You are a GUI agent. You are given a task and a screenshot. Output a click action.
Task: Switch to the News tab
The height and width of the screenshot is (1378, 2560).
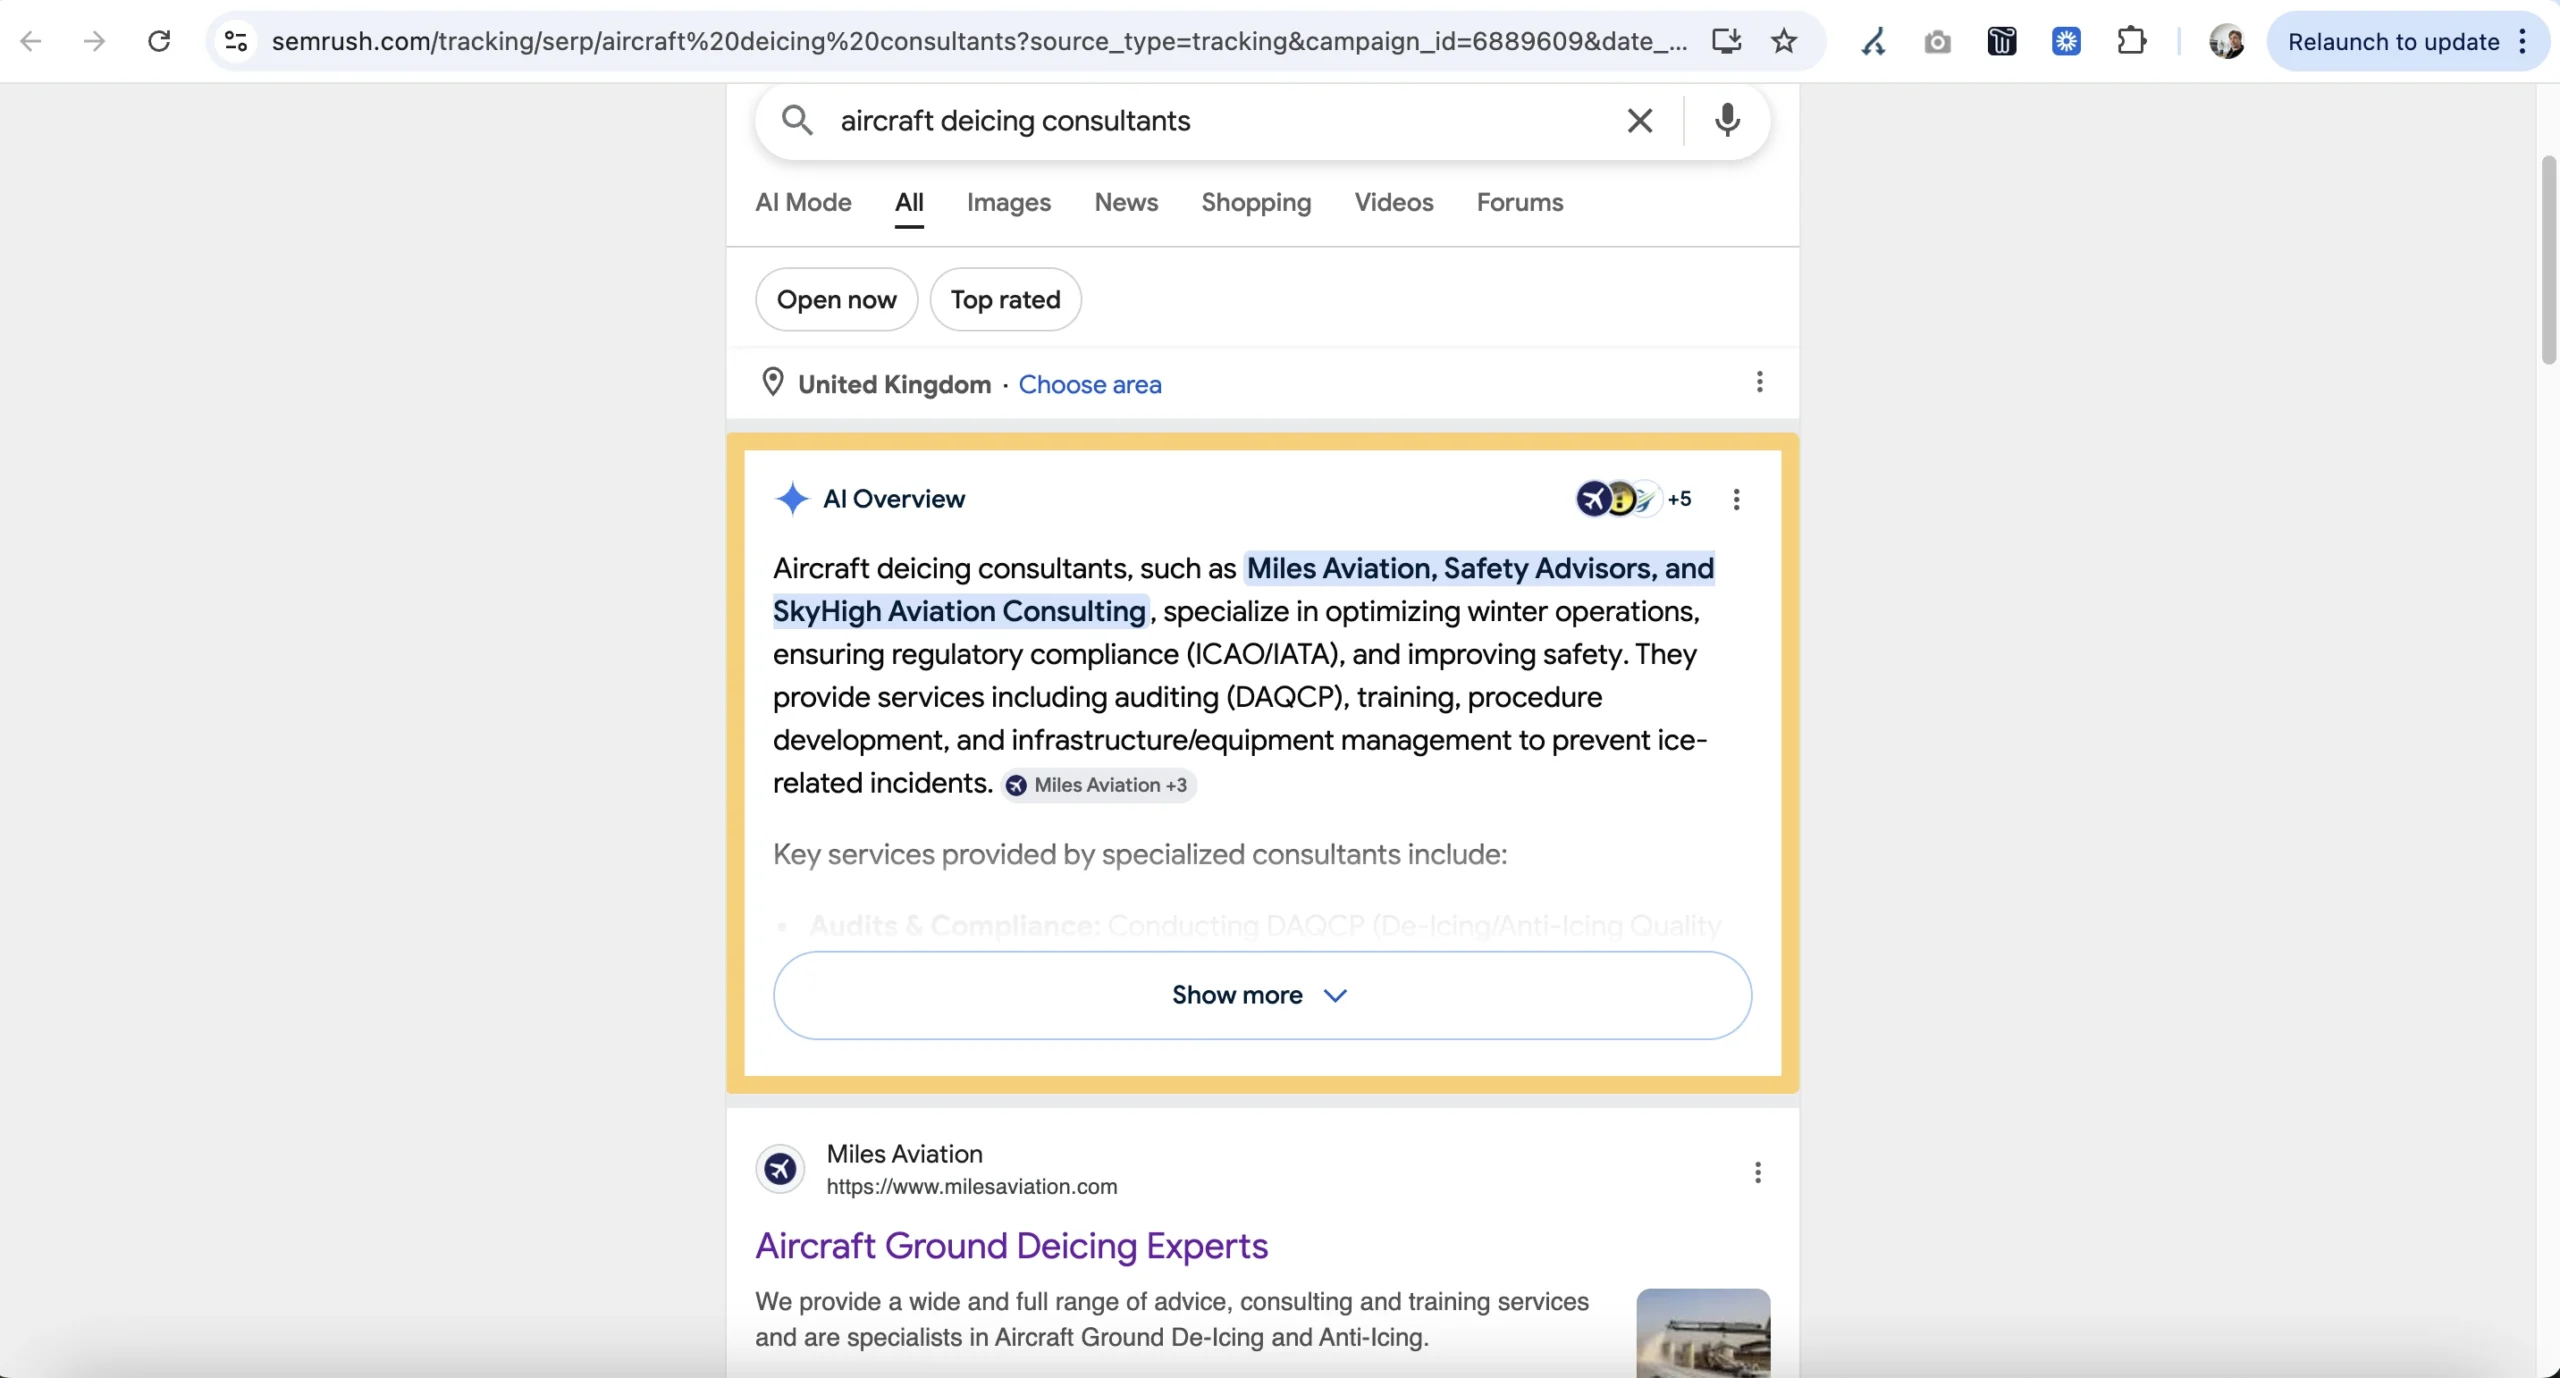click(x=1126, y=202)
